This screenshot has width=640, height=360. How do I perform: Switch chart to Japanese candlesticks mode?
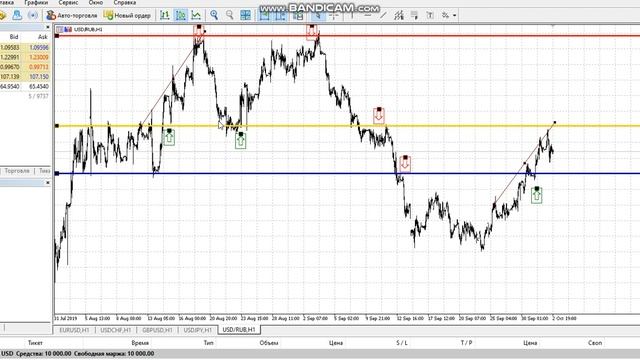(180, 15)
